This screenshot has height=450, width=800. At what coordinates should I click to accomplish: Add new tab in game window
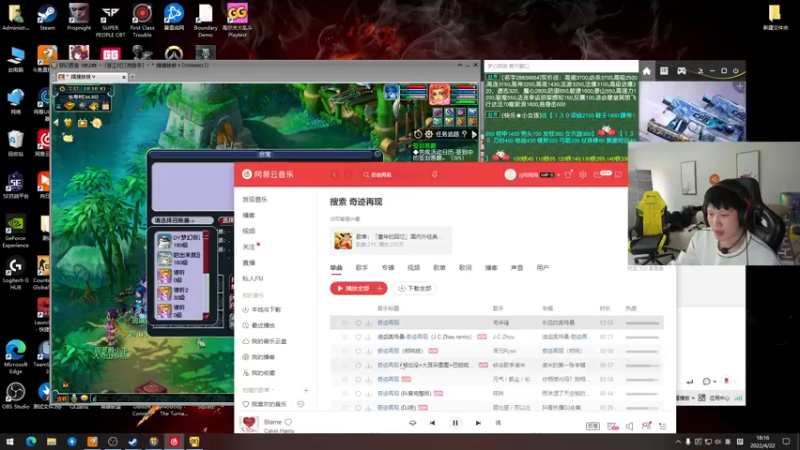[x=133, y=77]
